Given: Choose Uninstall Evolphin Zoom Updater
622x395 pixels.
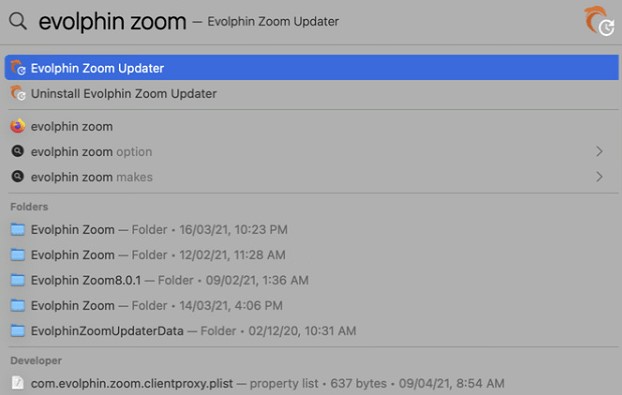Looking at the screenshot, I should (311, 93).
